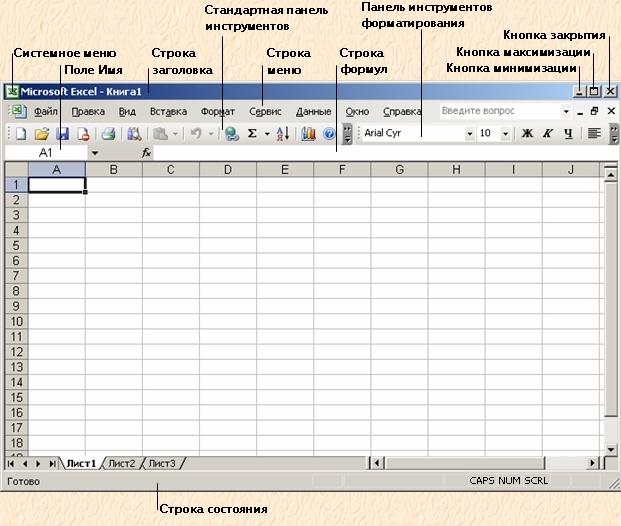Launch the Chart Wizard icon
Viewport: 621px width, 526px height.
click(308, 134)
